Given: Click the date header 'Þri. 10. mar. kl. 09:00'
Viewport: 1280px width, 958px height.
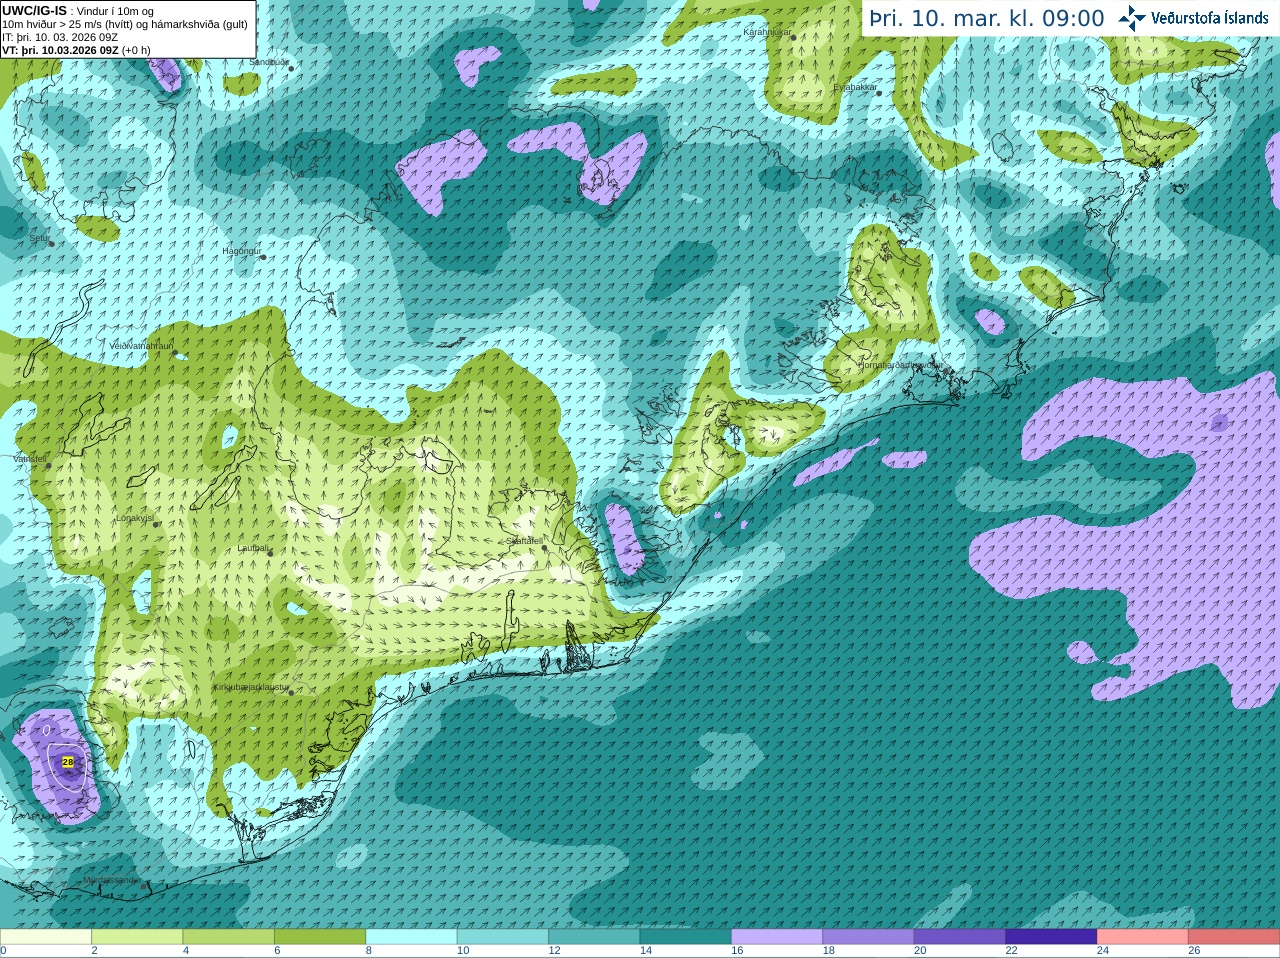Looking at the screenshot, I should coord(987,19).
